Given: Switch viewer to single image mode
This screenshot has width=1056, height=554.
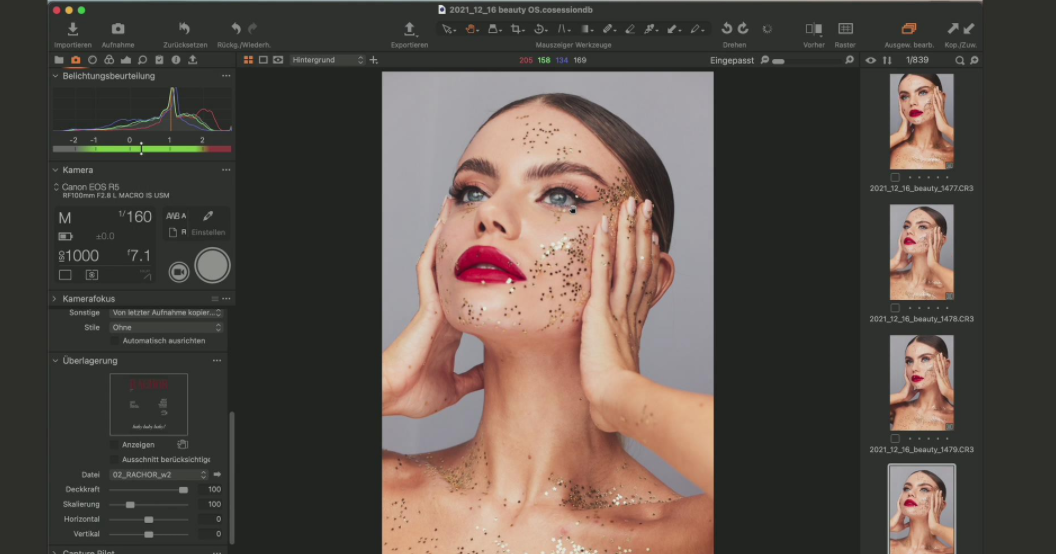Looking at the screenshot, I should [x=263, y=60].
